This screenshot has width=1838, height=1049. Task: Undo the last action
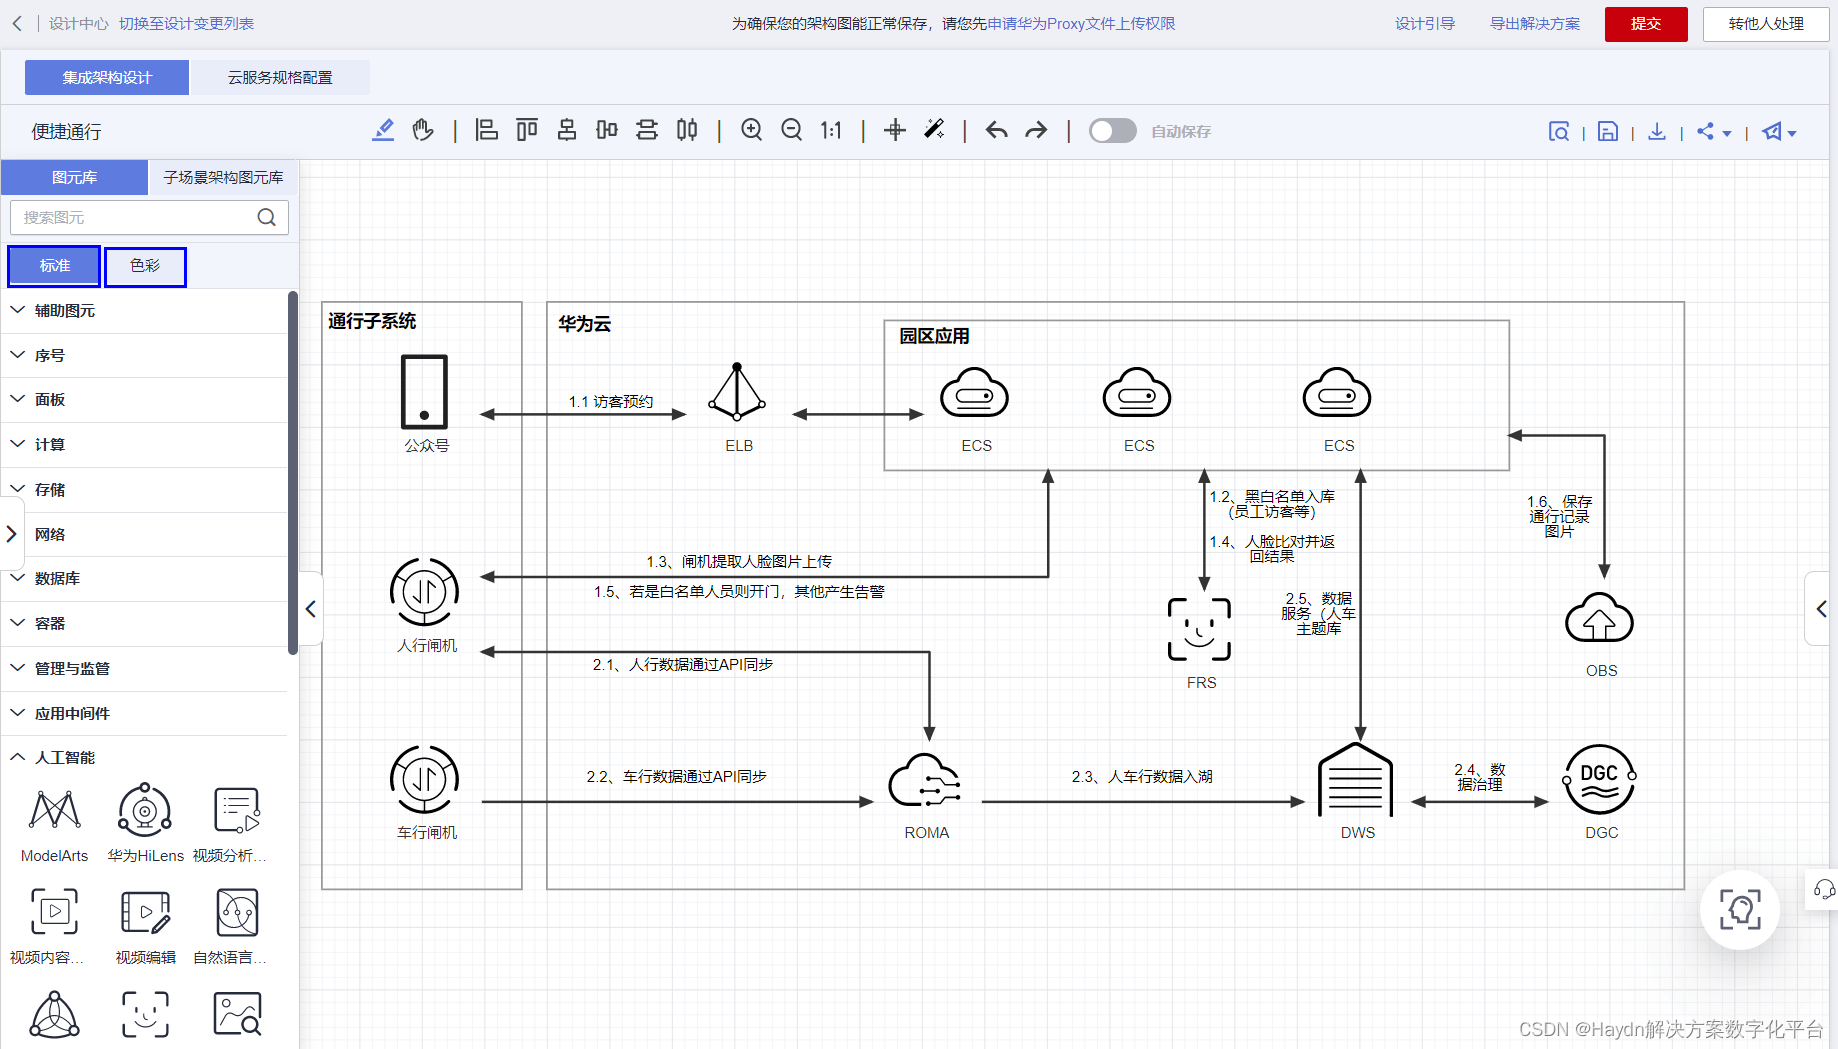(x=997, y=130)
